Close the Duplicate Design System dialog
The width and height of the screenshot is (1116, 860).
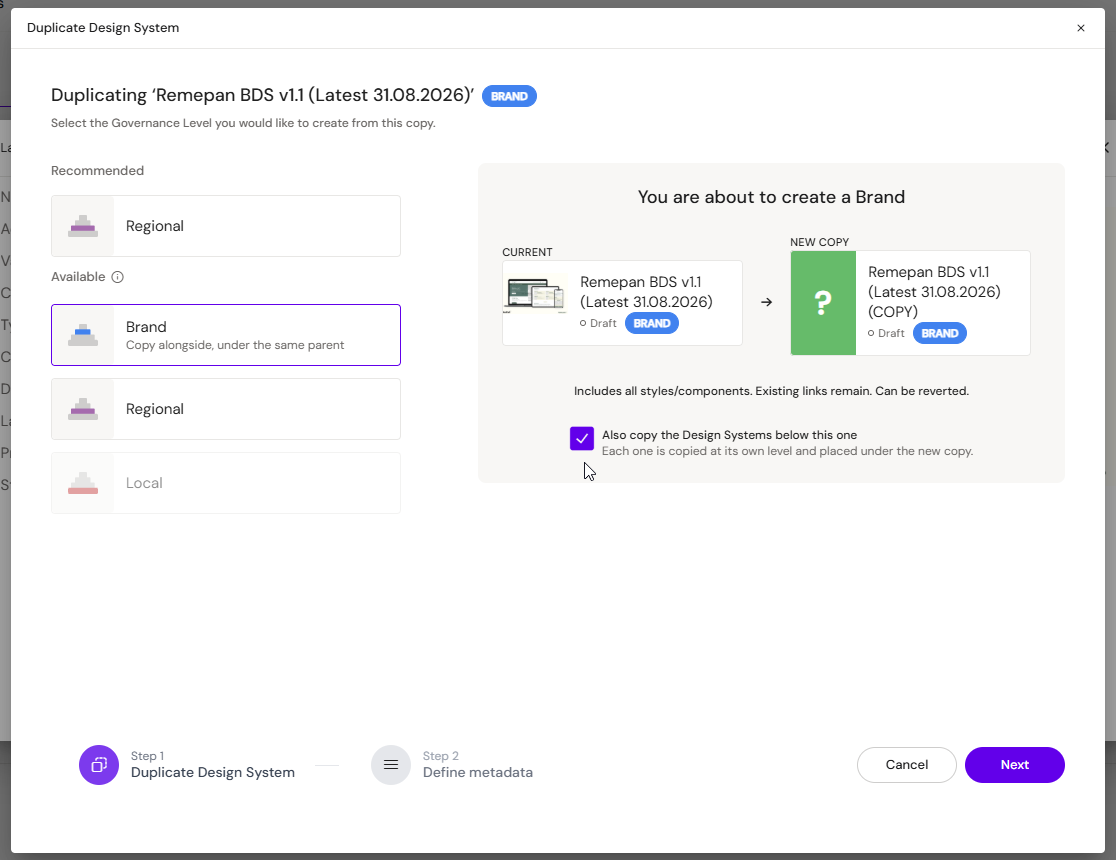(x=1080, y=28)
